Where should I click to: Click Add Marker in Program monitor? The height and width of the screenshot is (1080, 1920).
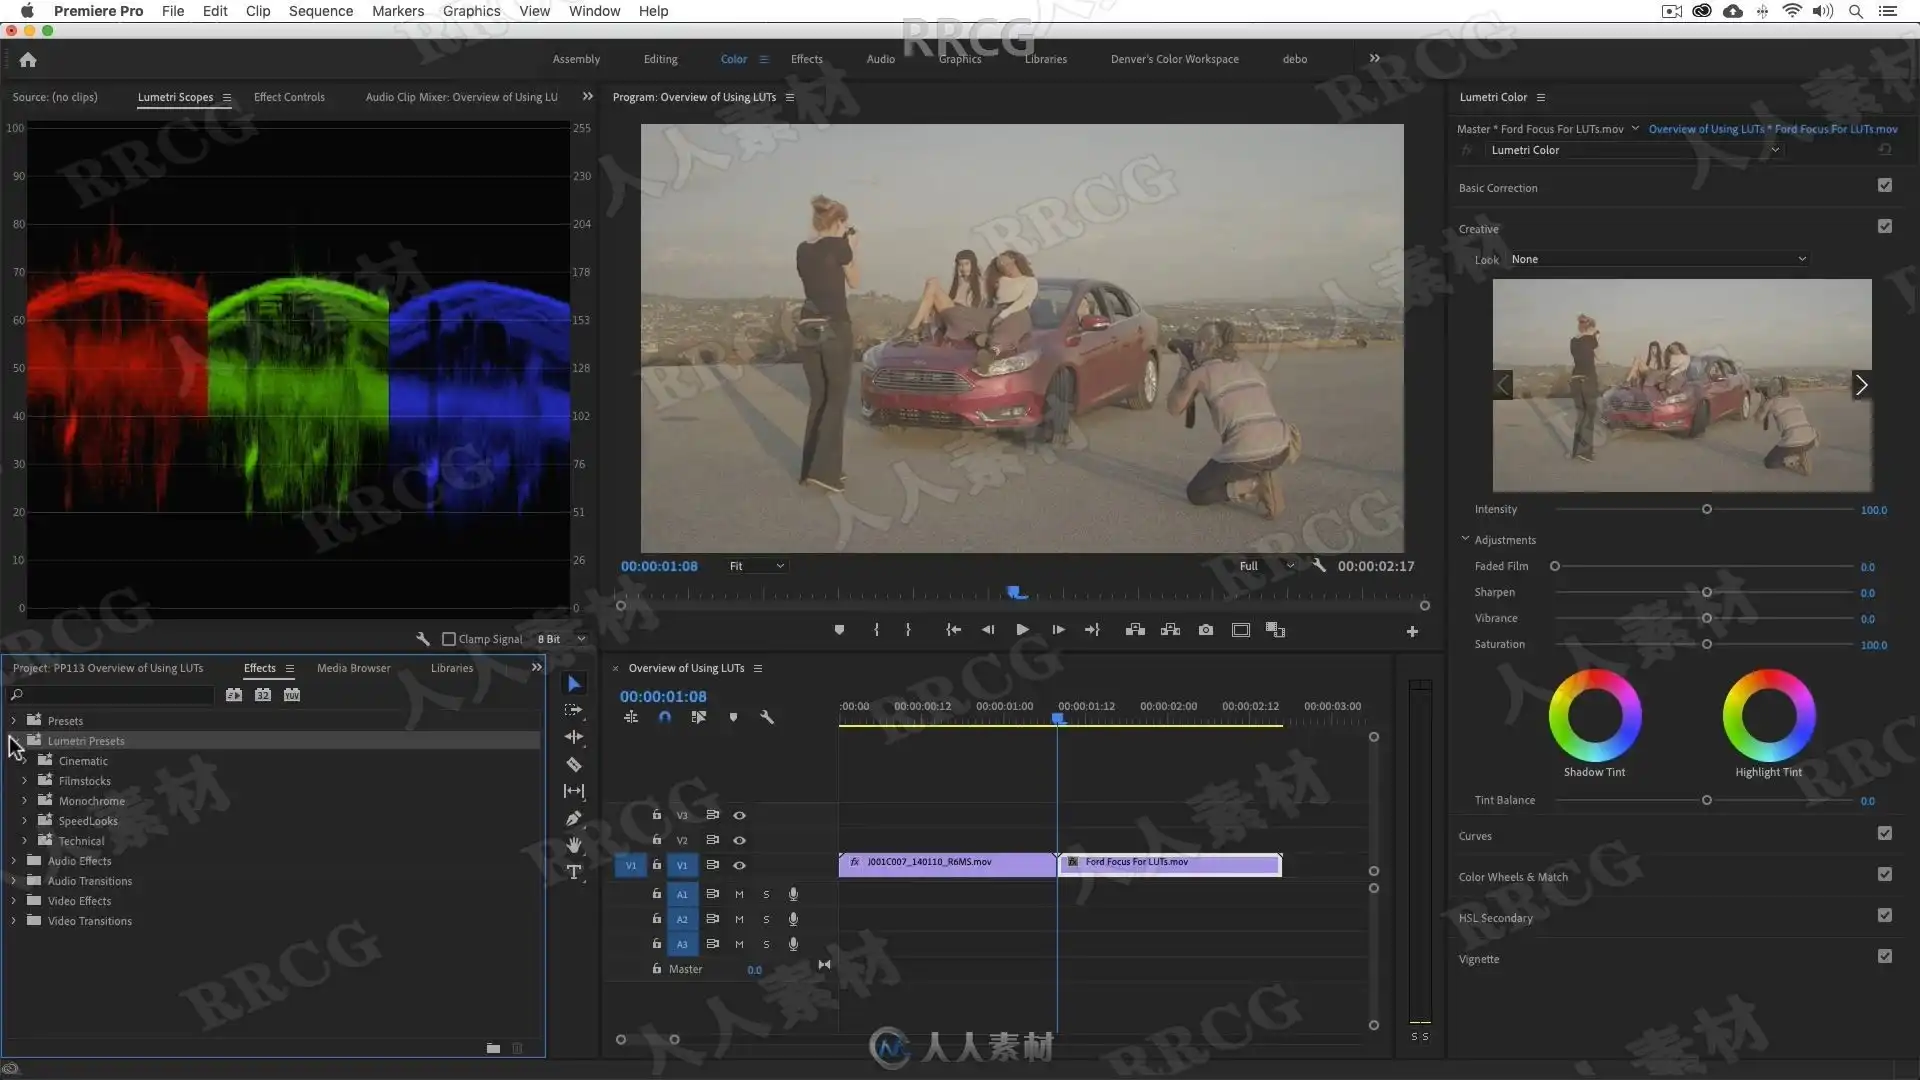point(839,630)
